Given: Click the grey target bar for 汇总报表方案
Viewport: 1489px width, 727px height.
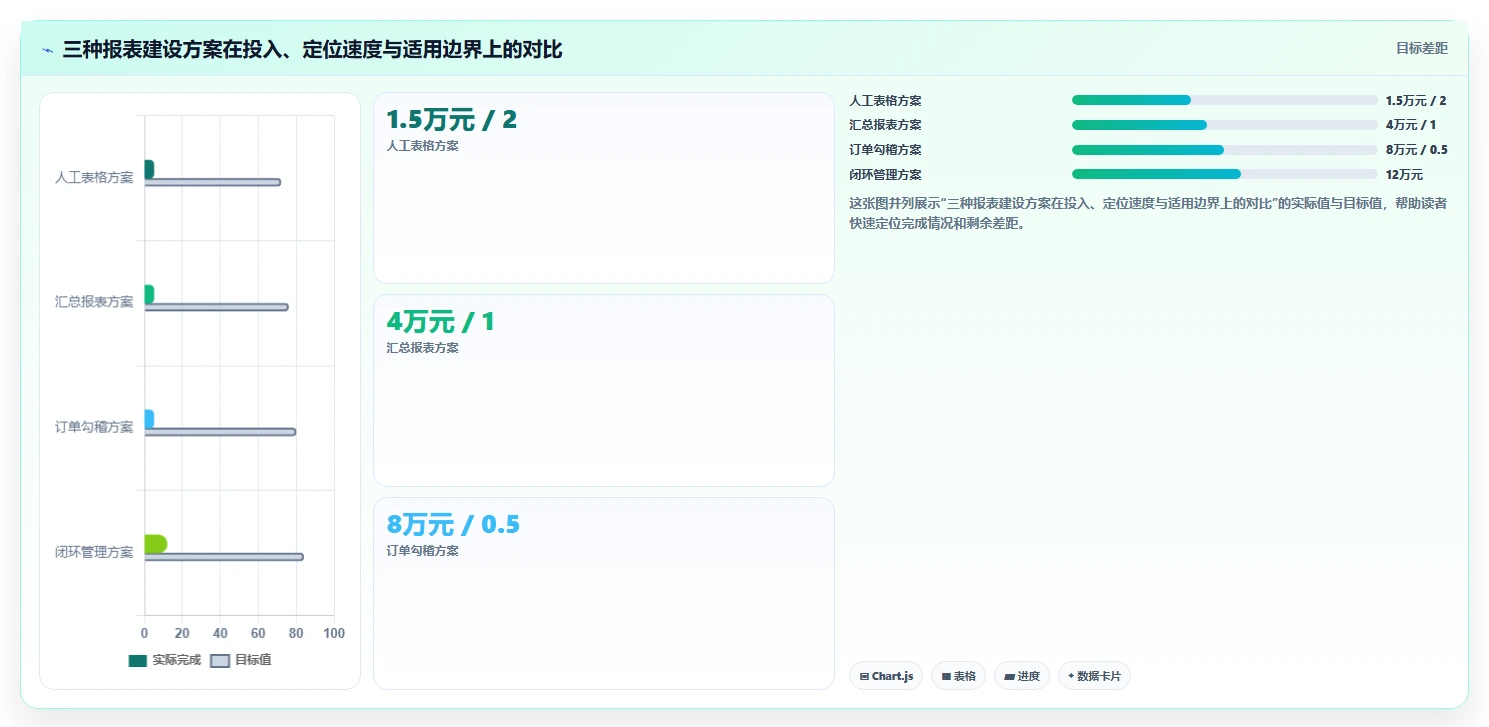Looking at the screenshot, I should pos(216,307).
